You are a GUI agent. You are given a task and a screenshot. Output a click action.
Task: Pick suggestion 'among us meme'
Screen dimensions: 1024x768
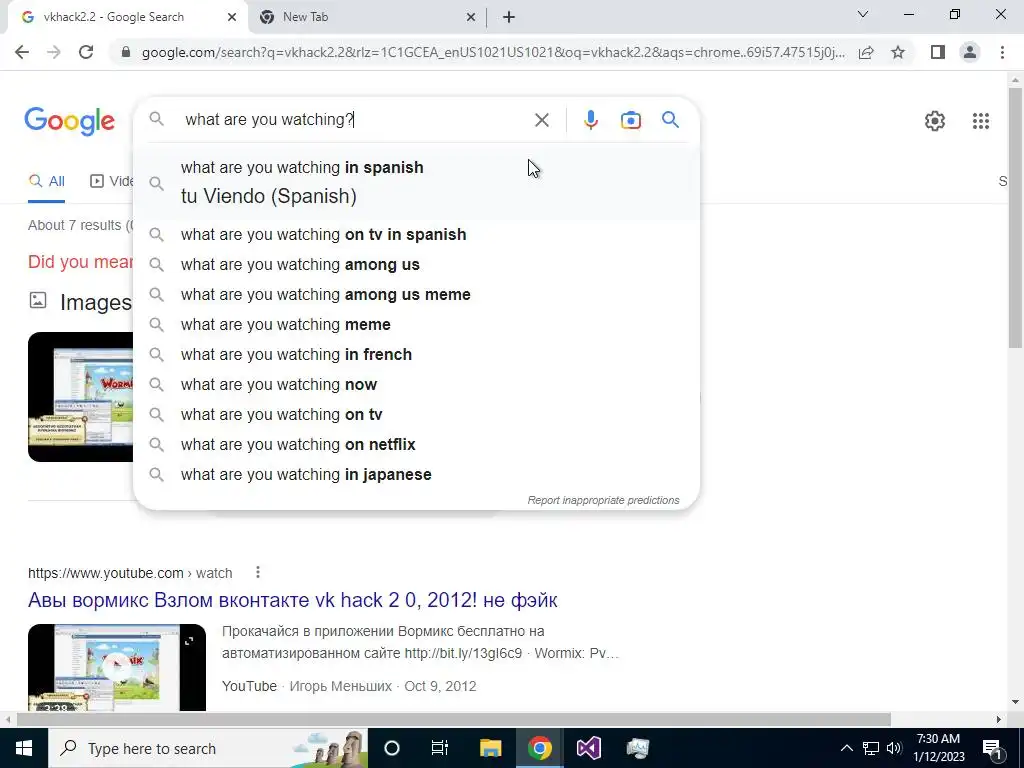click(x=416, y=295)
